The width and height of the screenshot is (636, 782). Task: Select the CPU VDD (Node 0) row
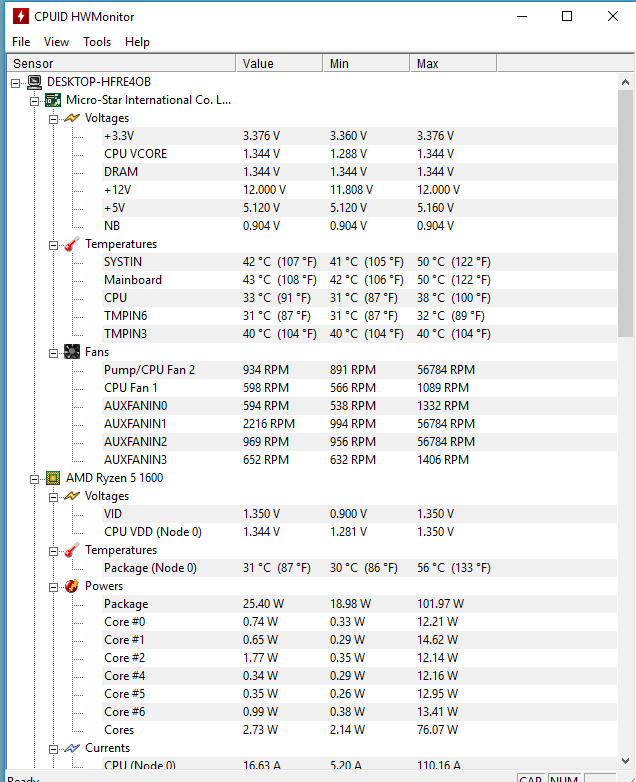click(359, 532)
